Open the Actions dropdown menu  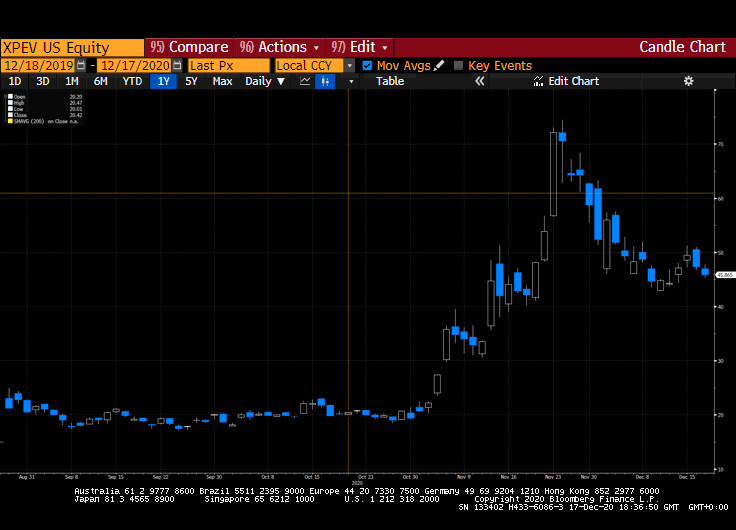tap(279, 47)
